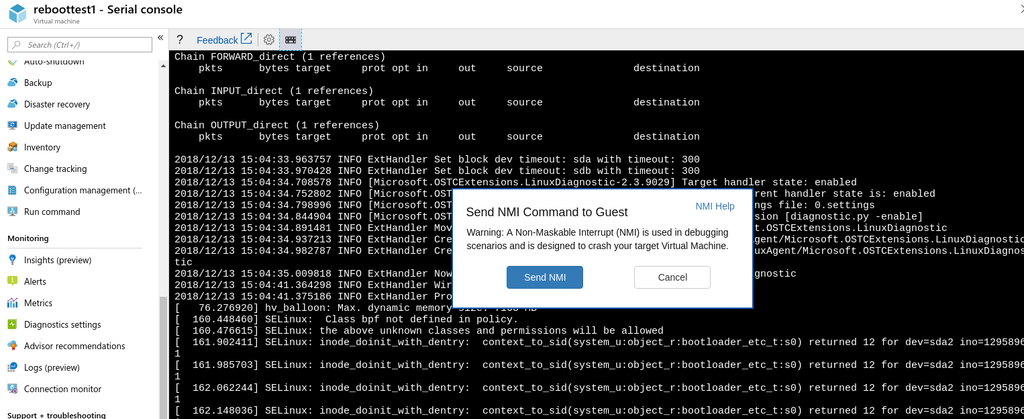Click the Diagnostics settings icon
Screen dimensions: 1024x419
(12, 324)
